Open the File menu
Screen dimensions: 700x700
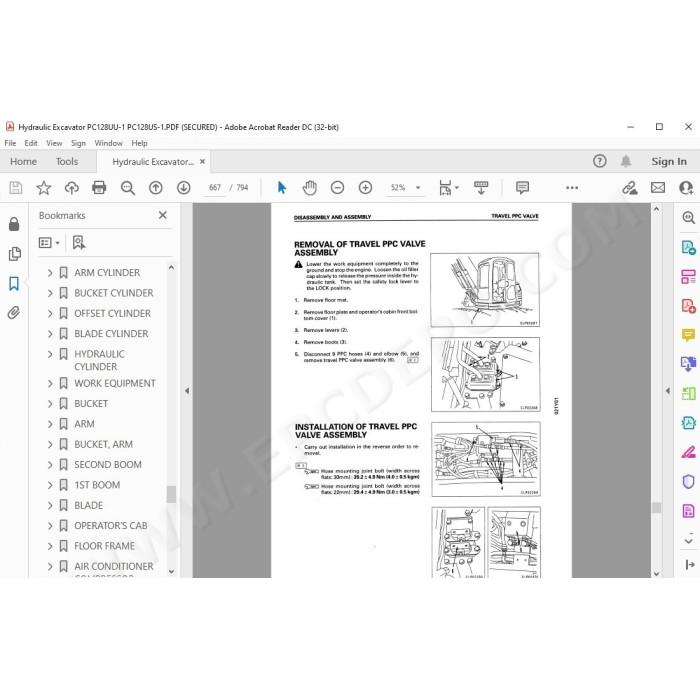[x=10, y=143]
